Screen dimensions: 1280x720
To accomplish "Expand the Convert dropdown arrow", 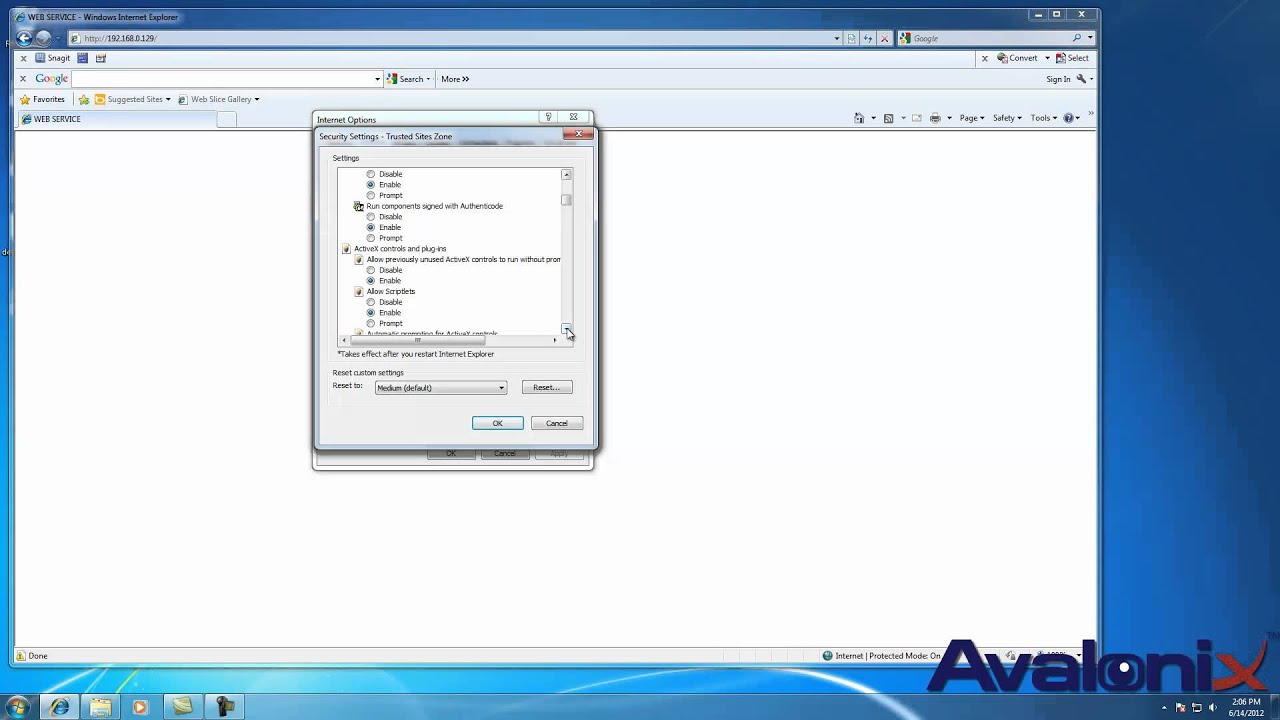I will pyautogui.click(x=1047, y=58).
